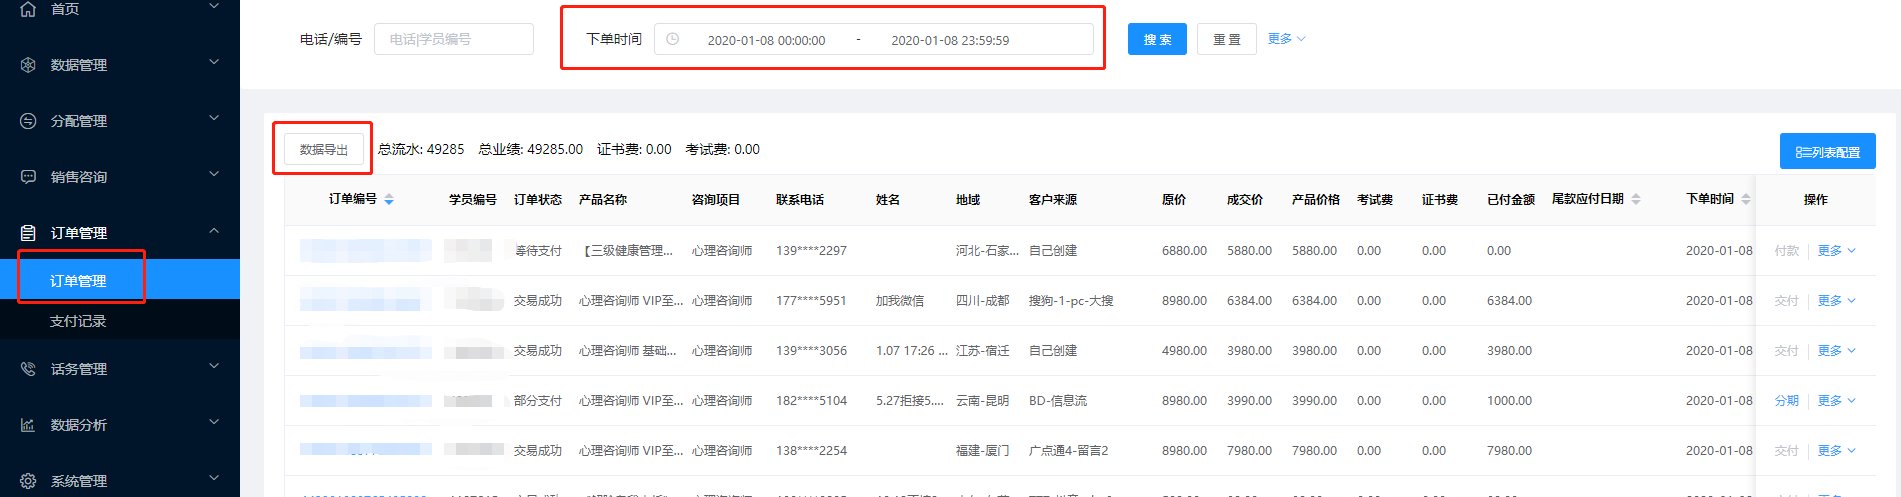Open the 数据管理 menu item
This screenshot has width=1901, height=497.
click(x=120, y=65)
